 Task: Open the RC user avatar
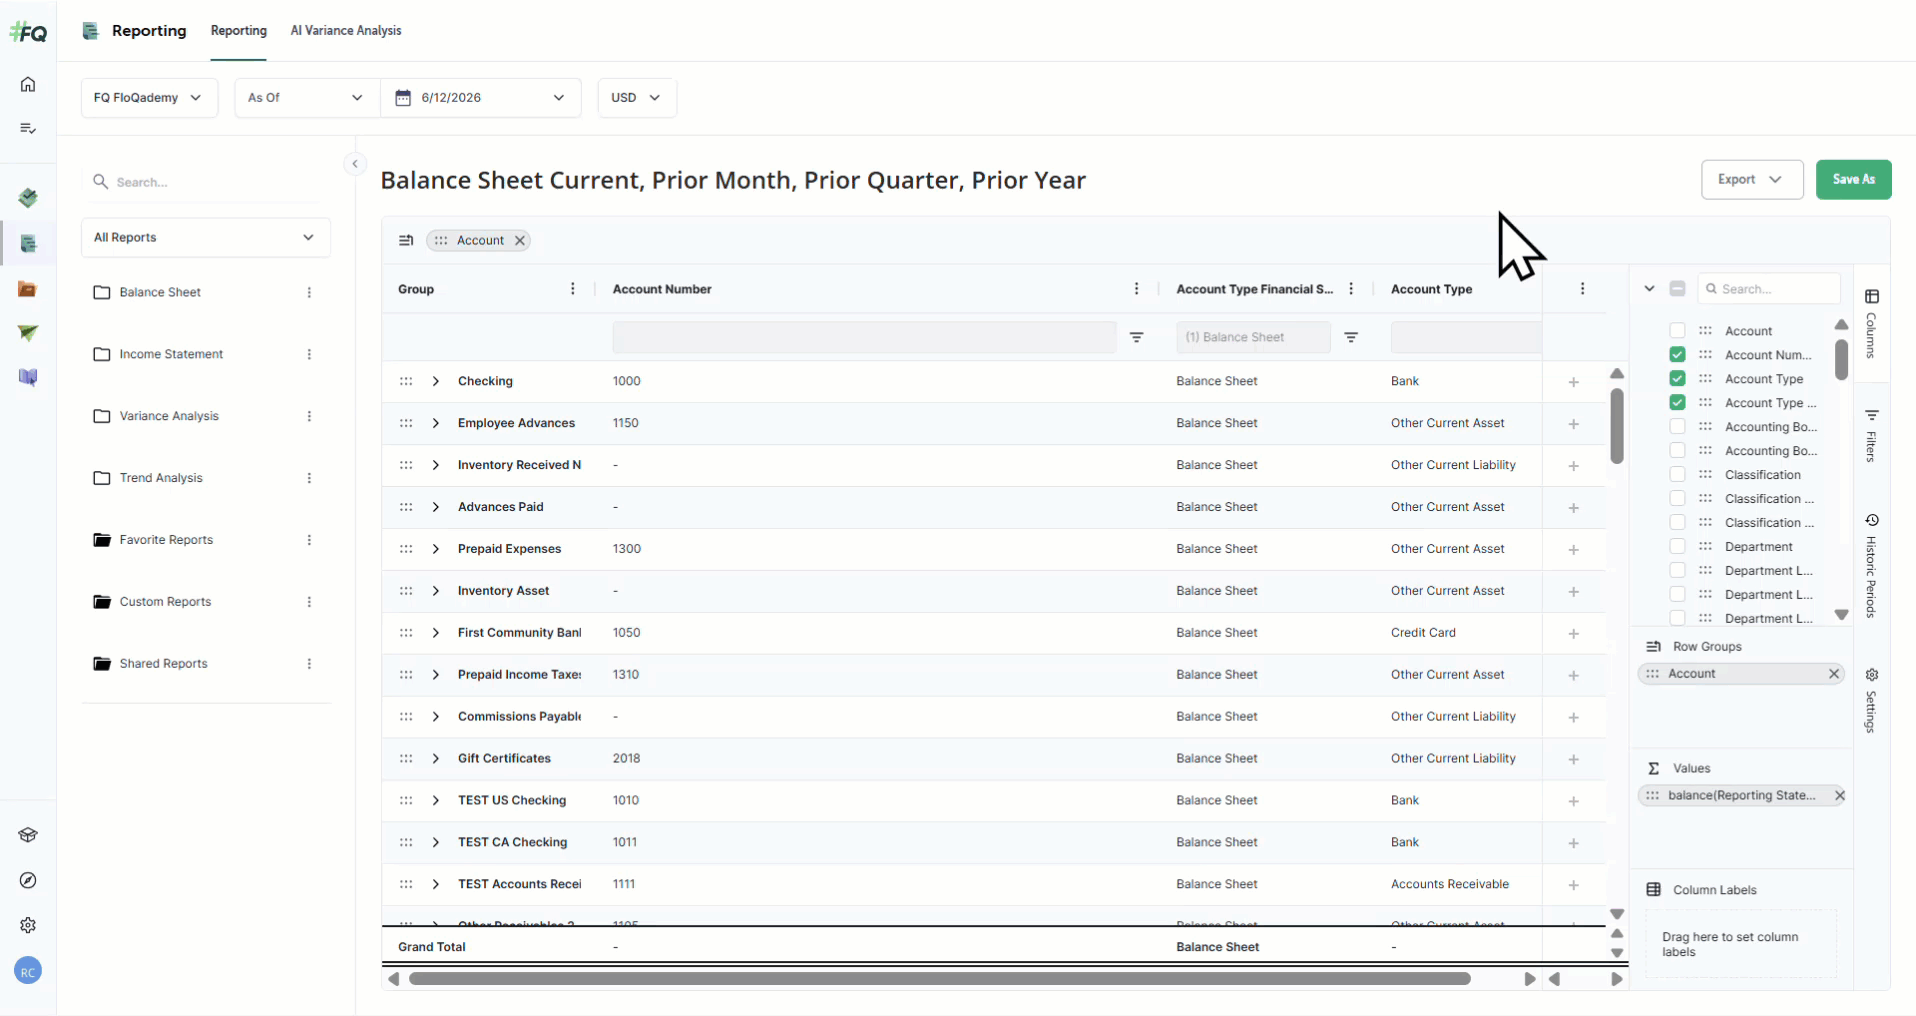(x=28, y=971)
